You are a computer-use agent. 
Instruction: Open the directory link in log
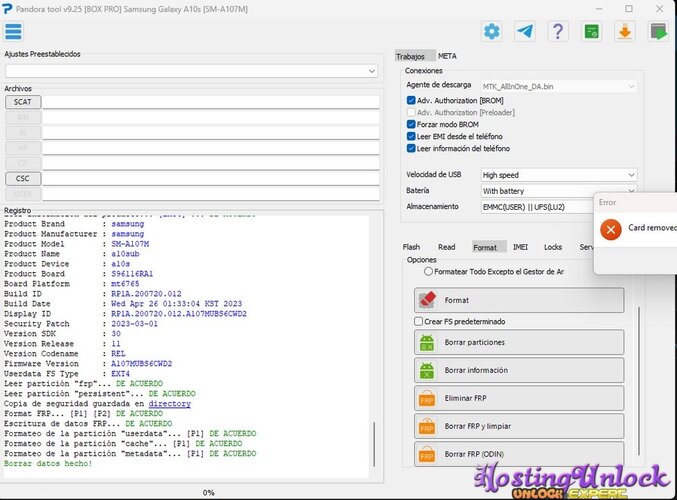coord(169,404)
